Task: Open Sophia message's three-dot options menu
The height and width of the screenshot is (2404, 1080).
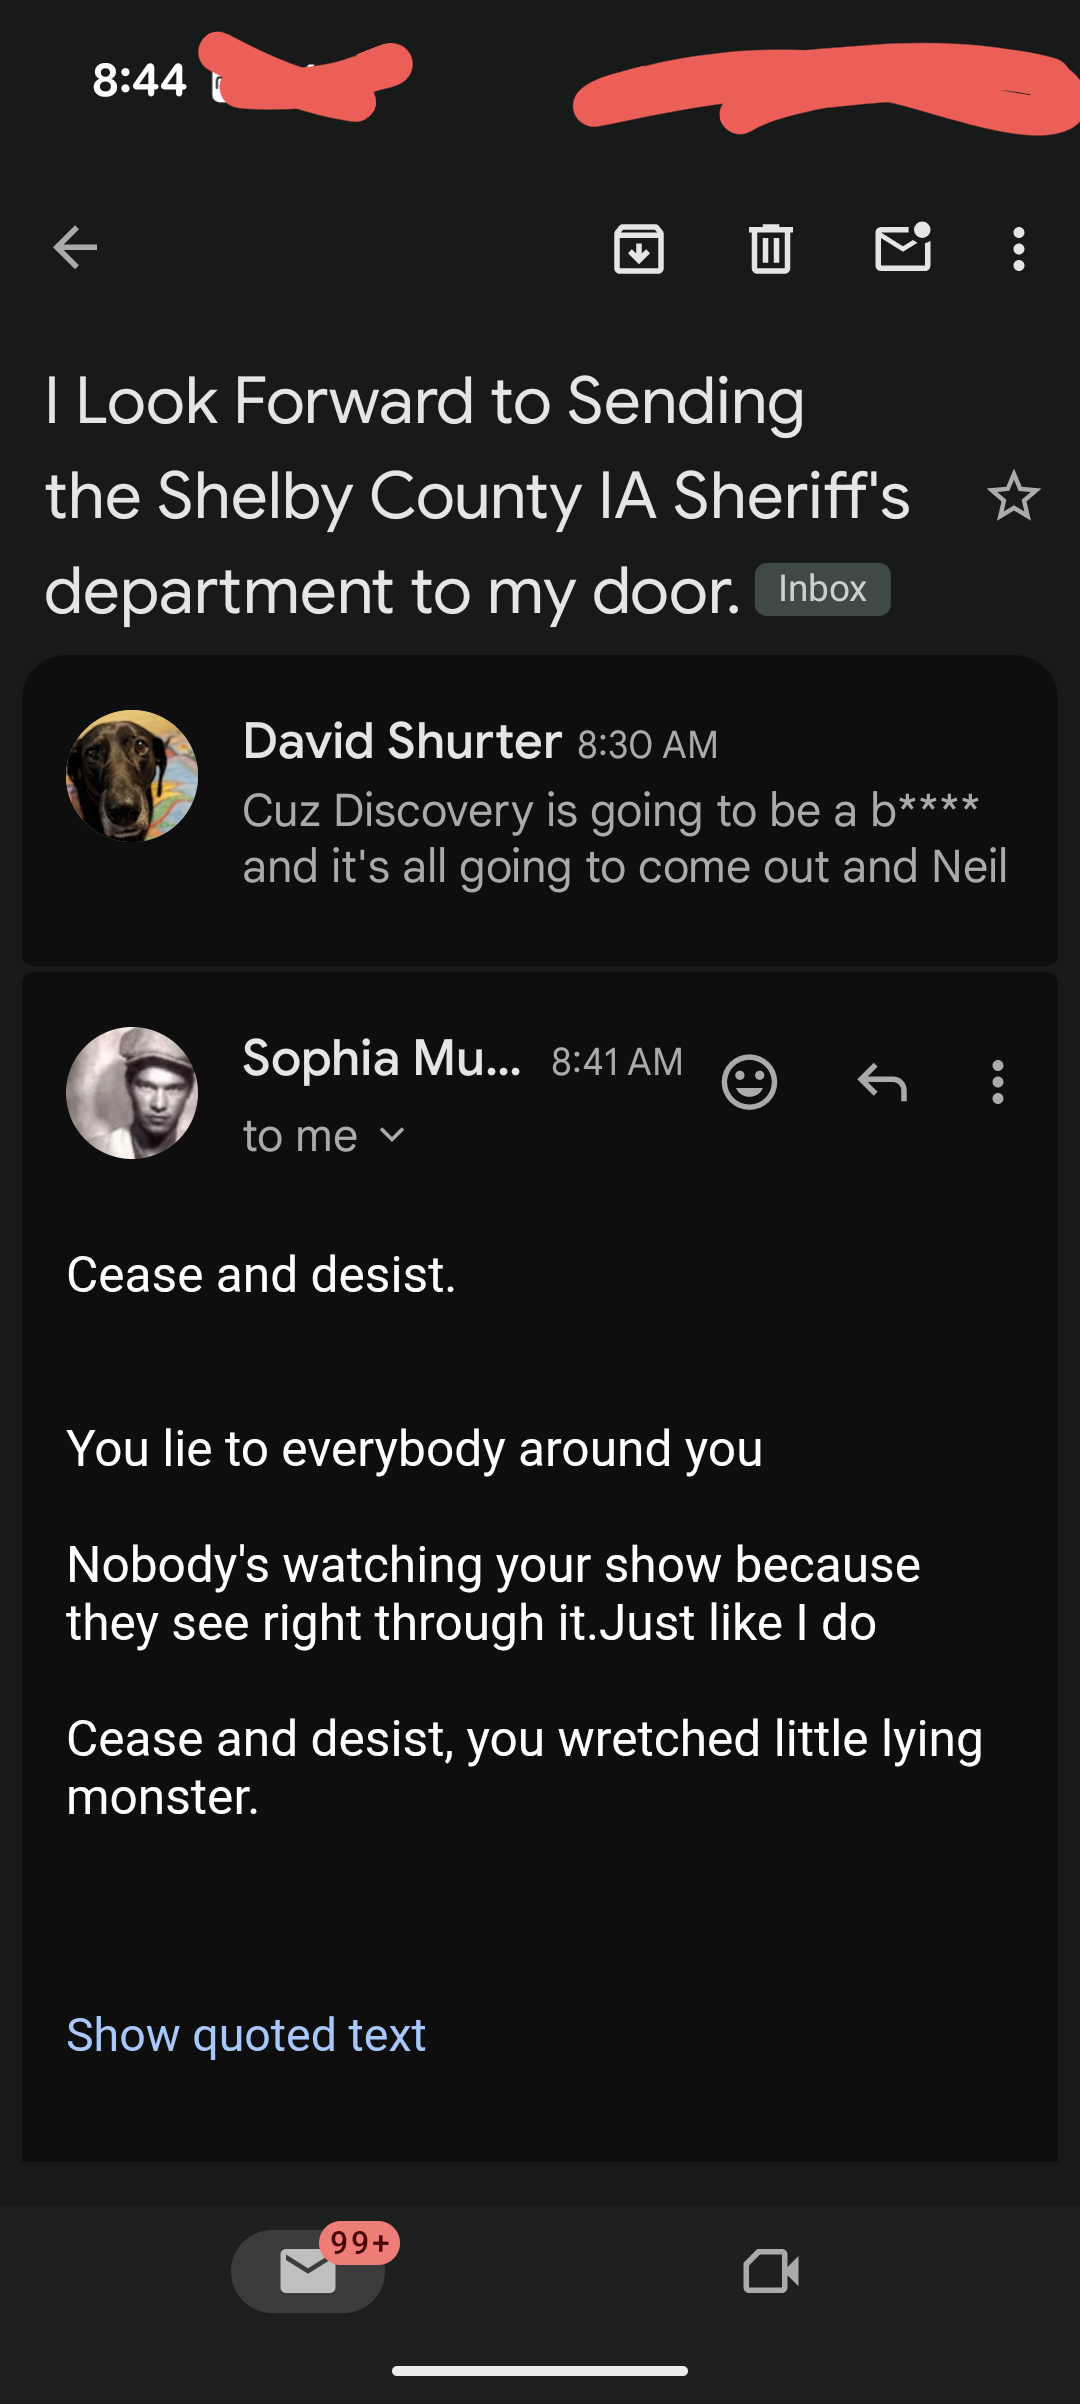Action: (x=997, y=1082)
